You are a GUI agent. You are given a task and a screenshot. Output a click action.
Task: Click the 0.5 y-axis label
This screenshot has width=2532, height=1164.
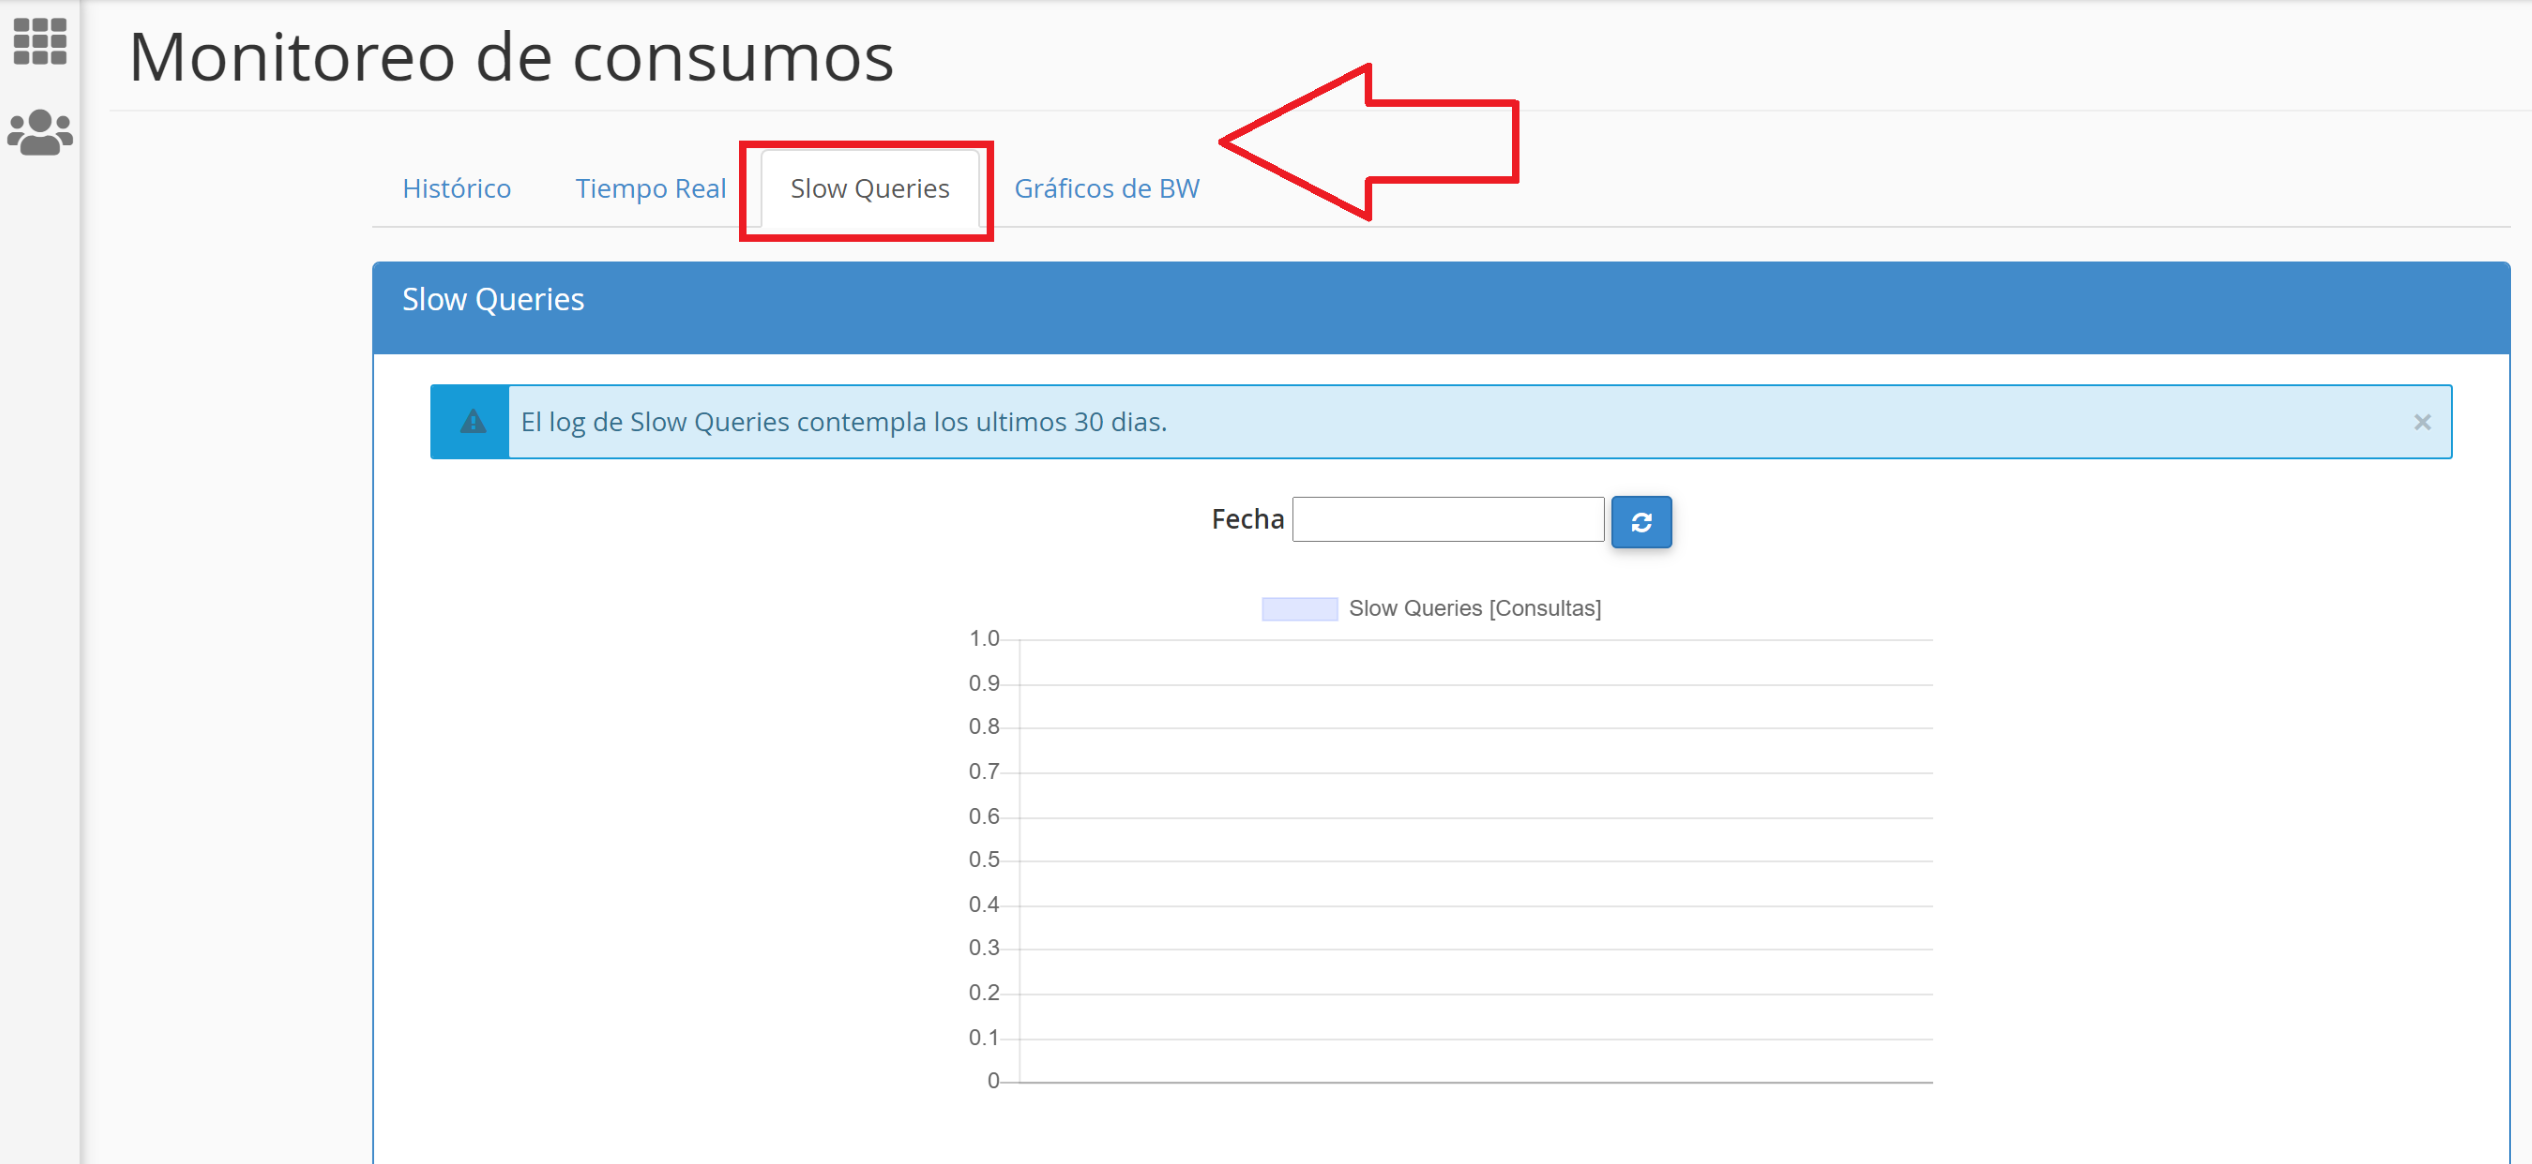983,860
